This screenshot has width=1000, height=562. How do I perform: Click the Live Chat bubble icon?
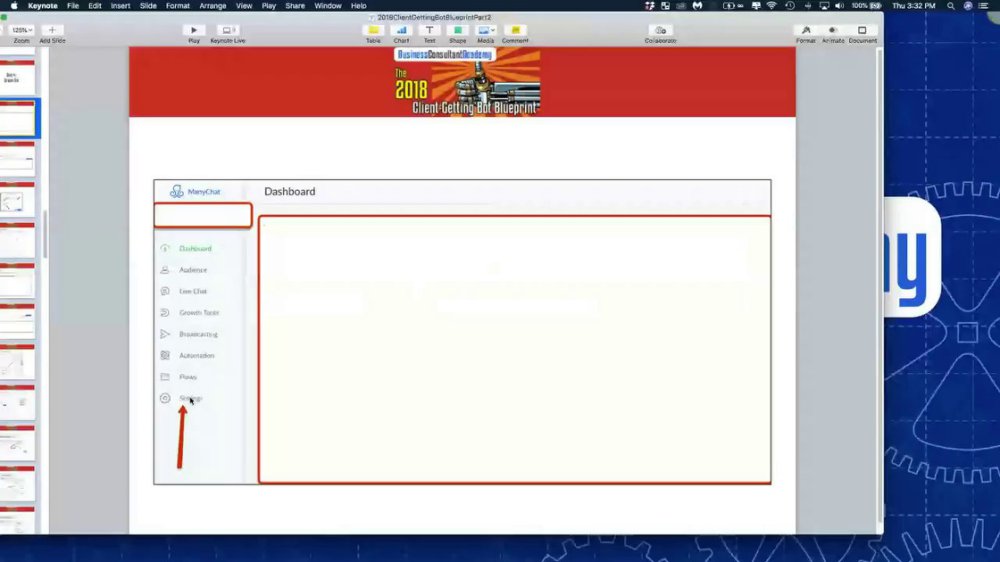(x=165, y=291)
